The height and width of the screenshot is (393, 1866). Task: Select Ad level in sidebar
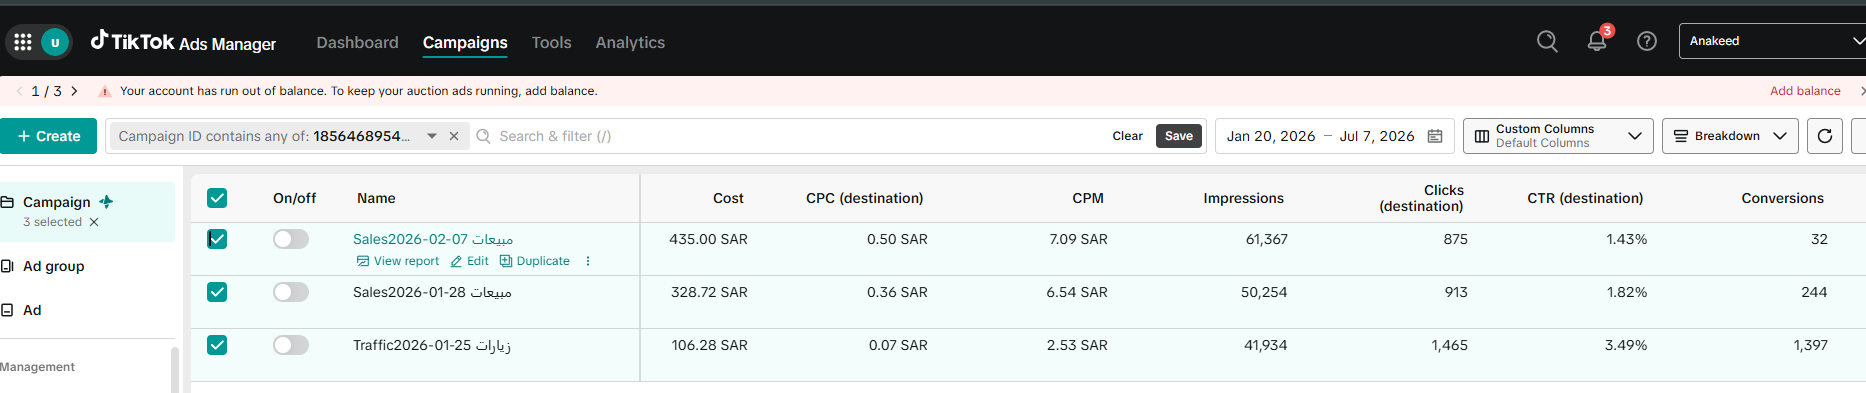click(32, 310)
